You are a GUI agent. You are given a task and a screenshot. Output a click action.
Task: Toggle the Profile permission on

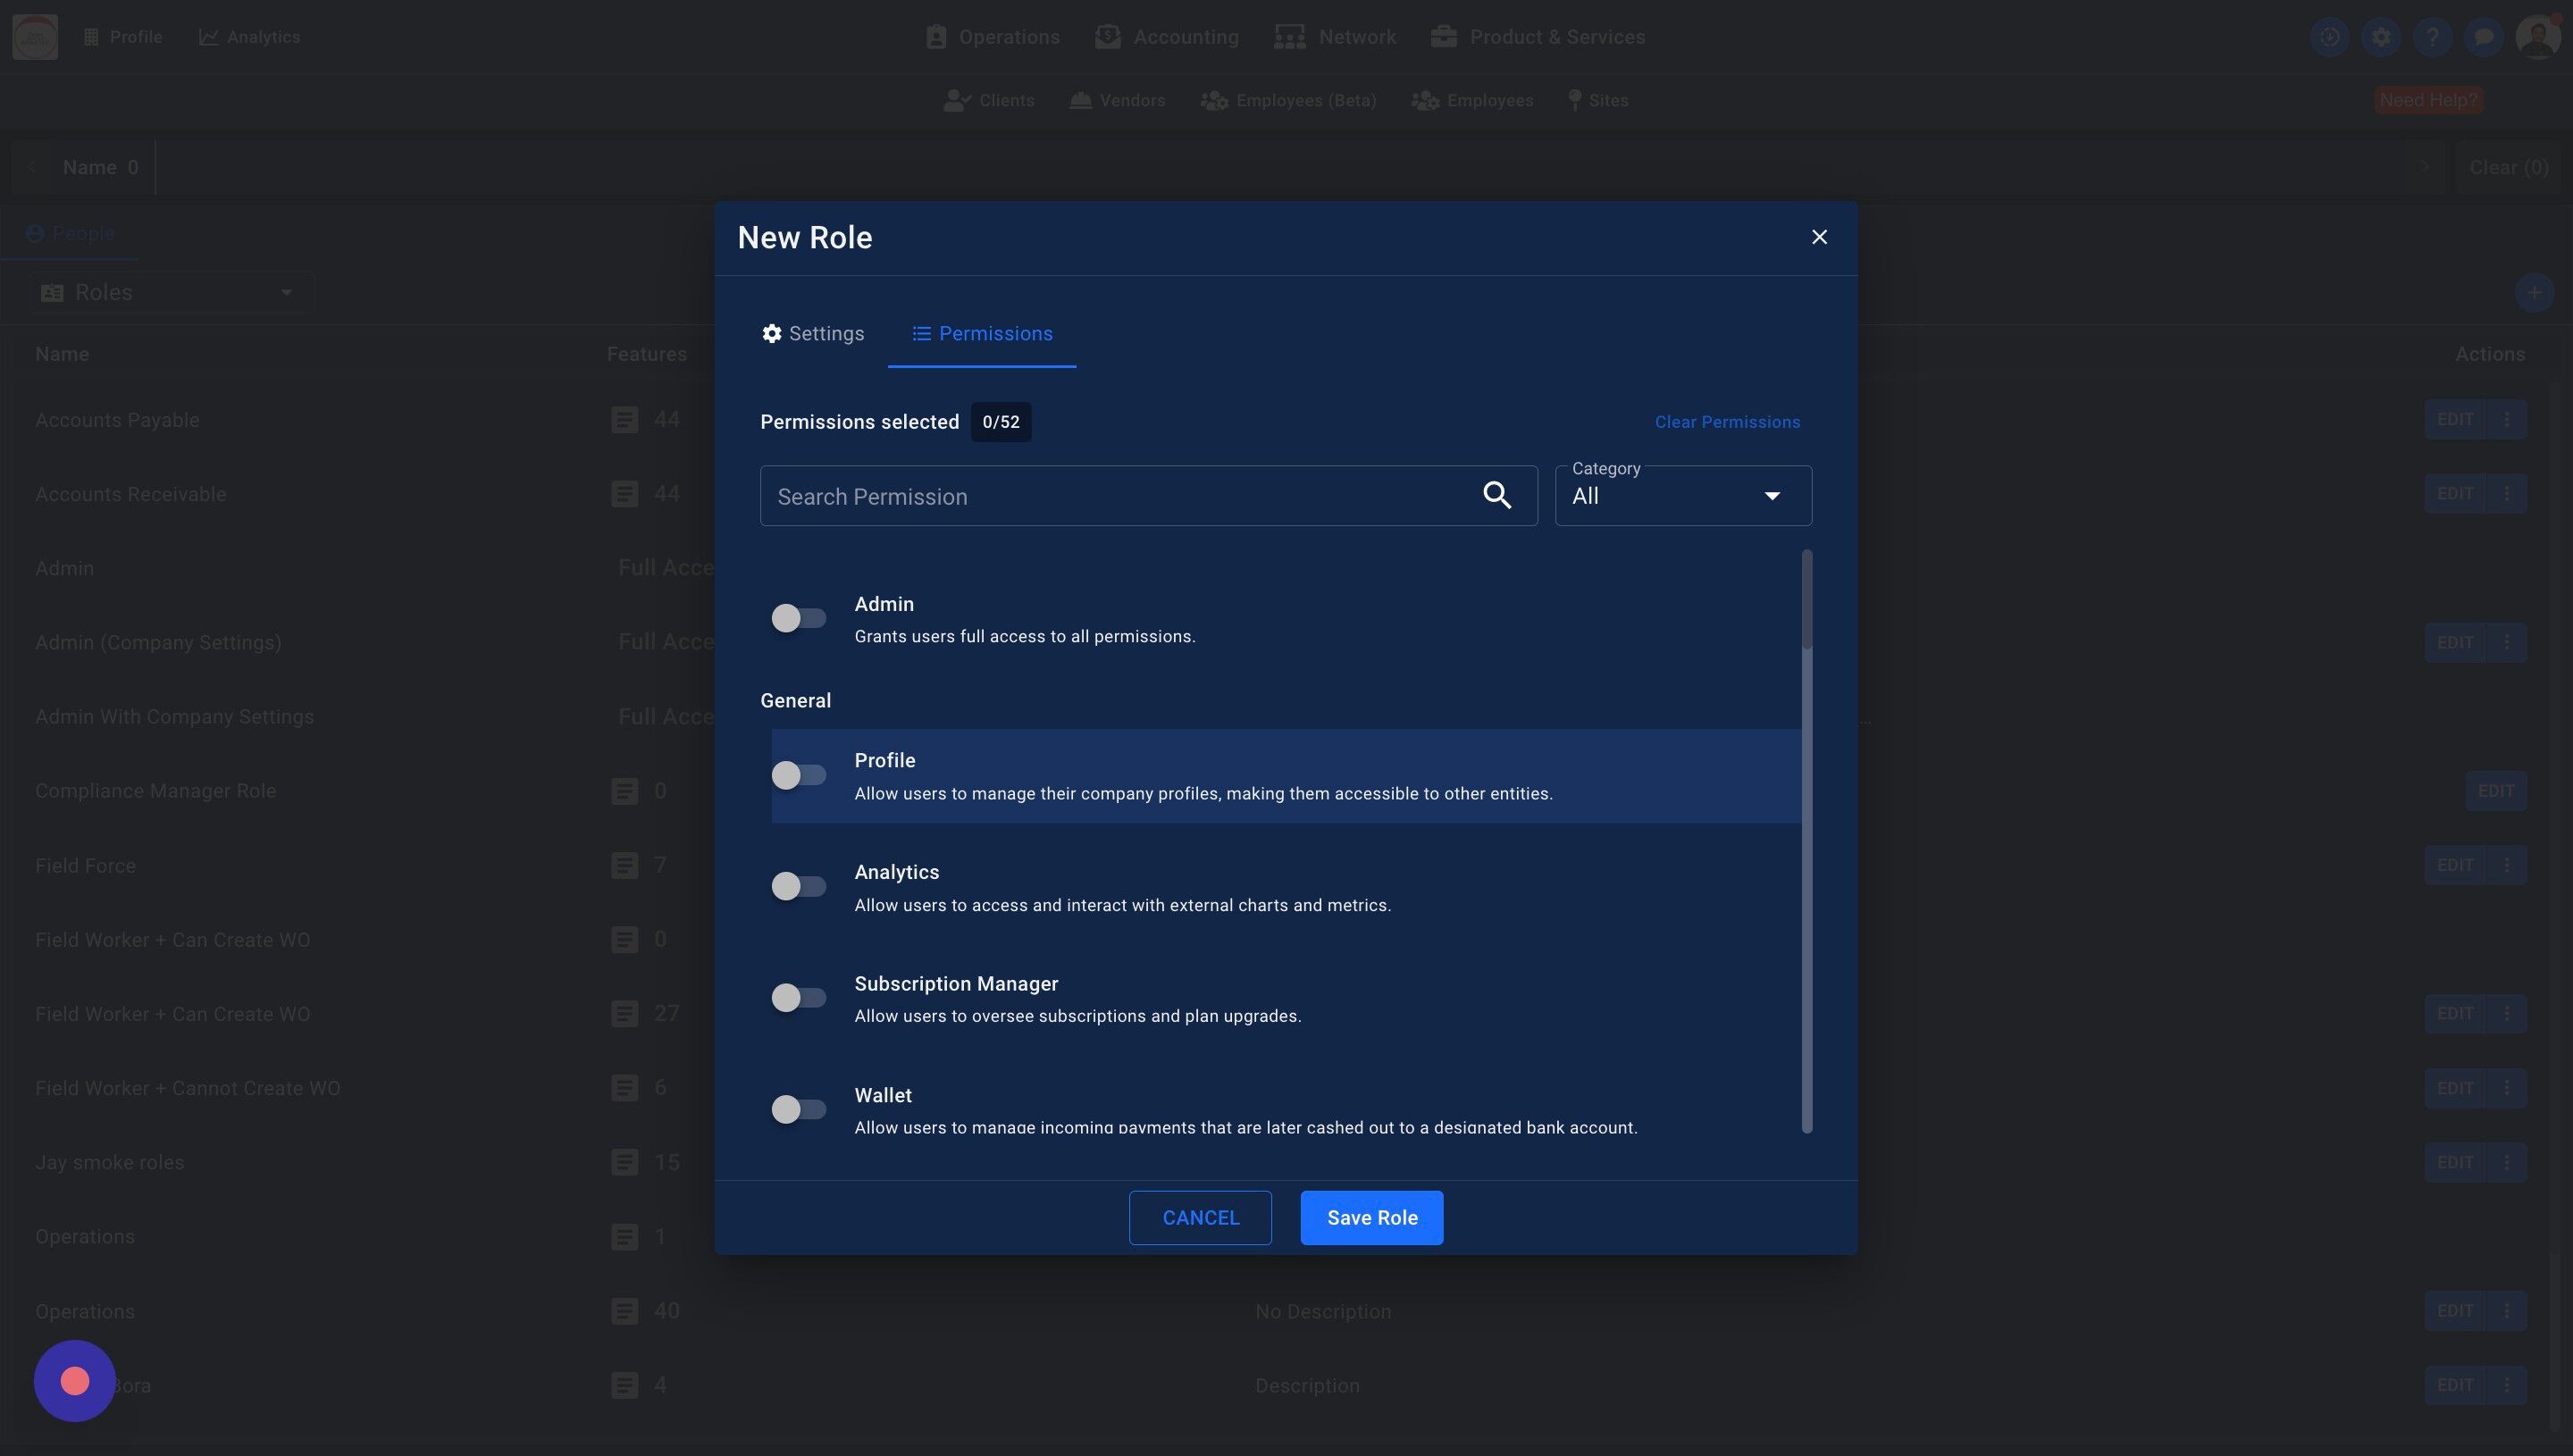798,775
